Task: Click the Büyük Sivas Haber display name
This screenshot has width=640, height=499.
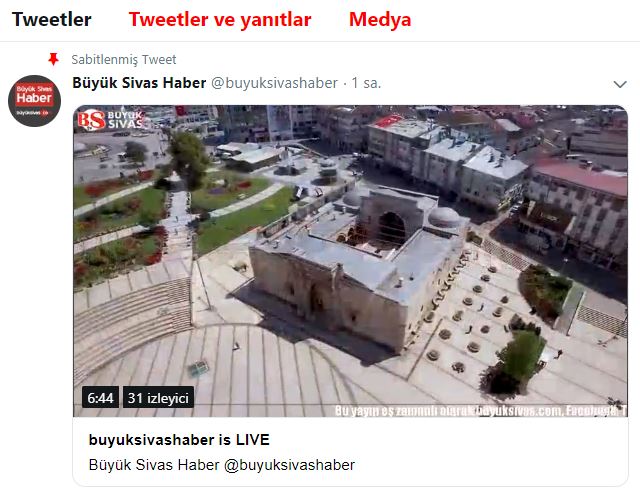Action: click(139, 83)
